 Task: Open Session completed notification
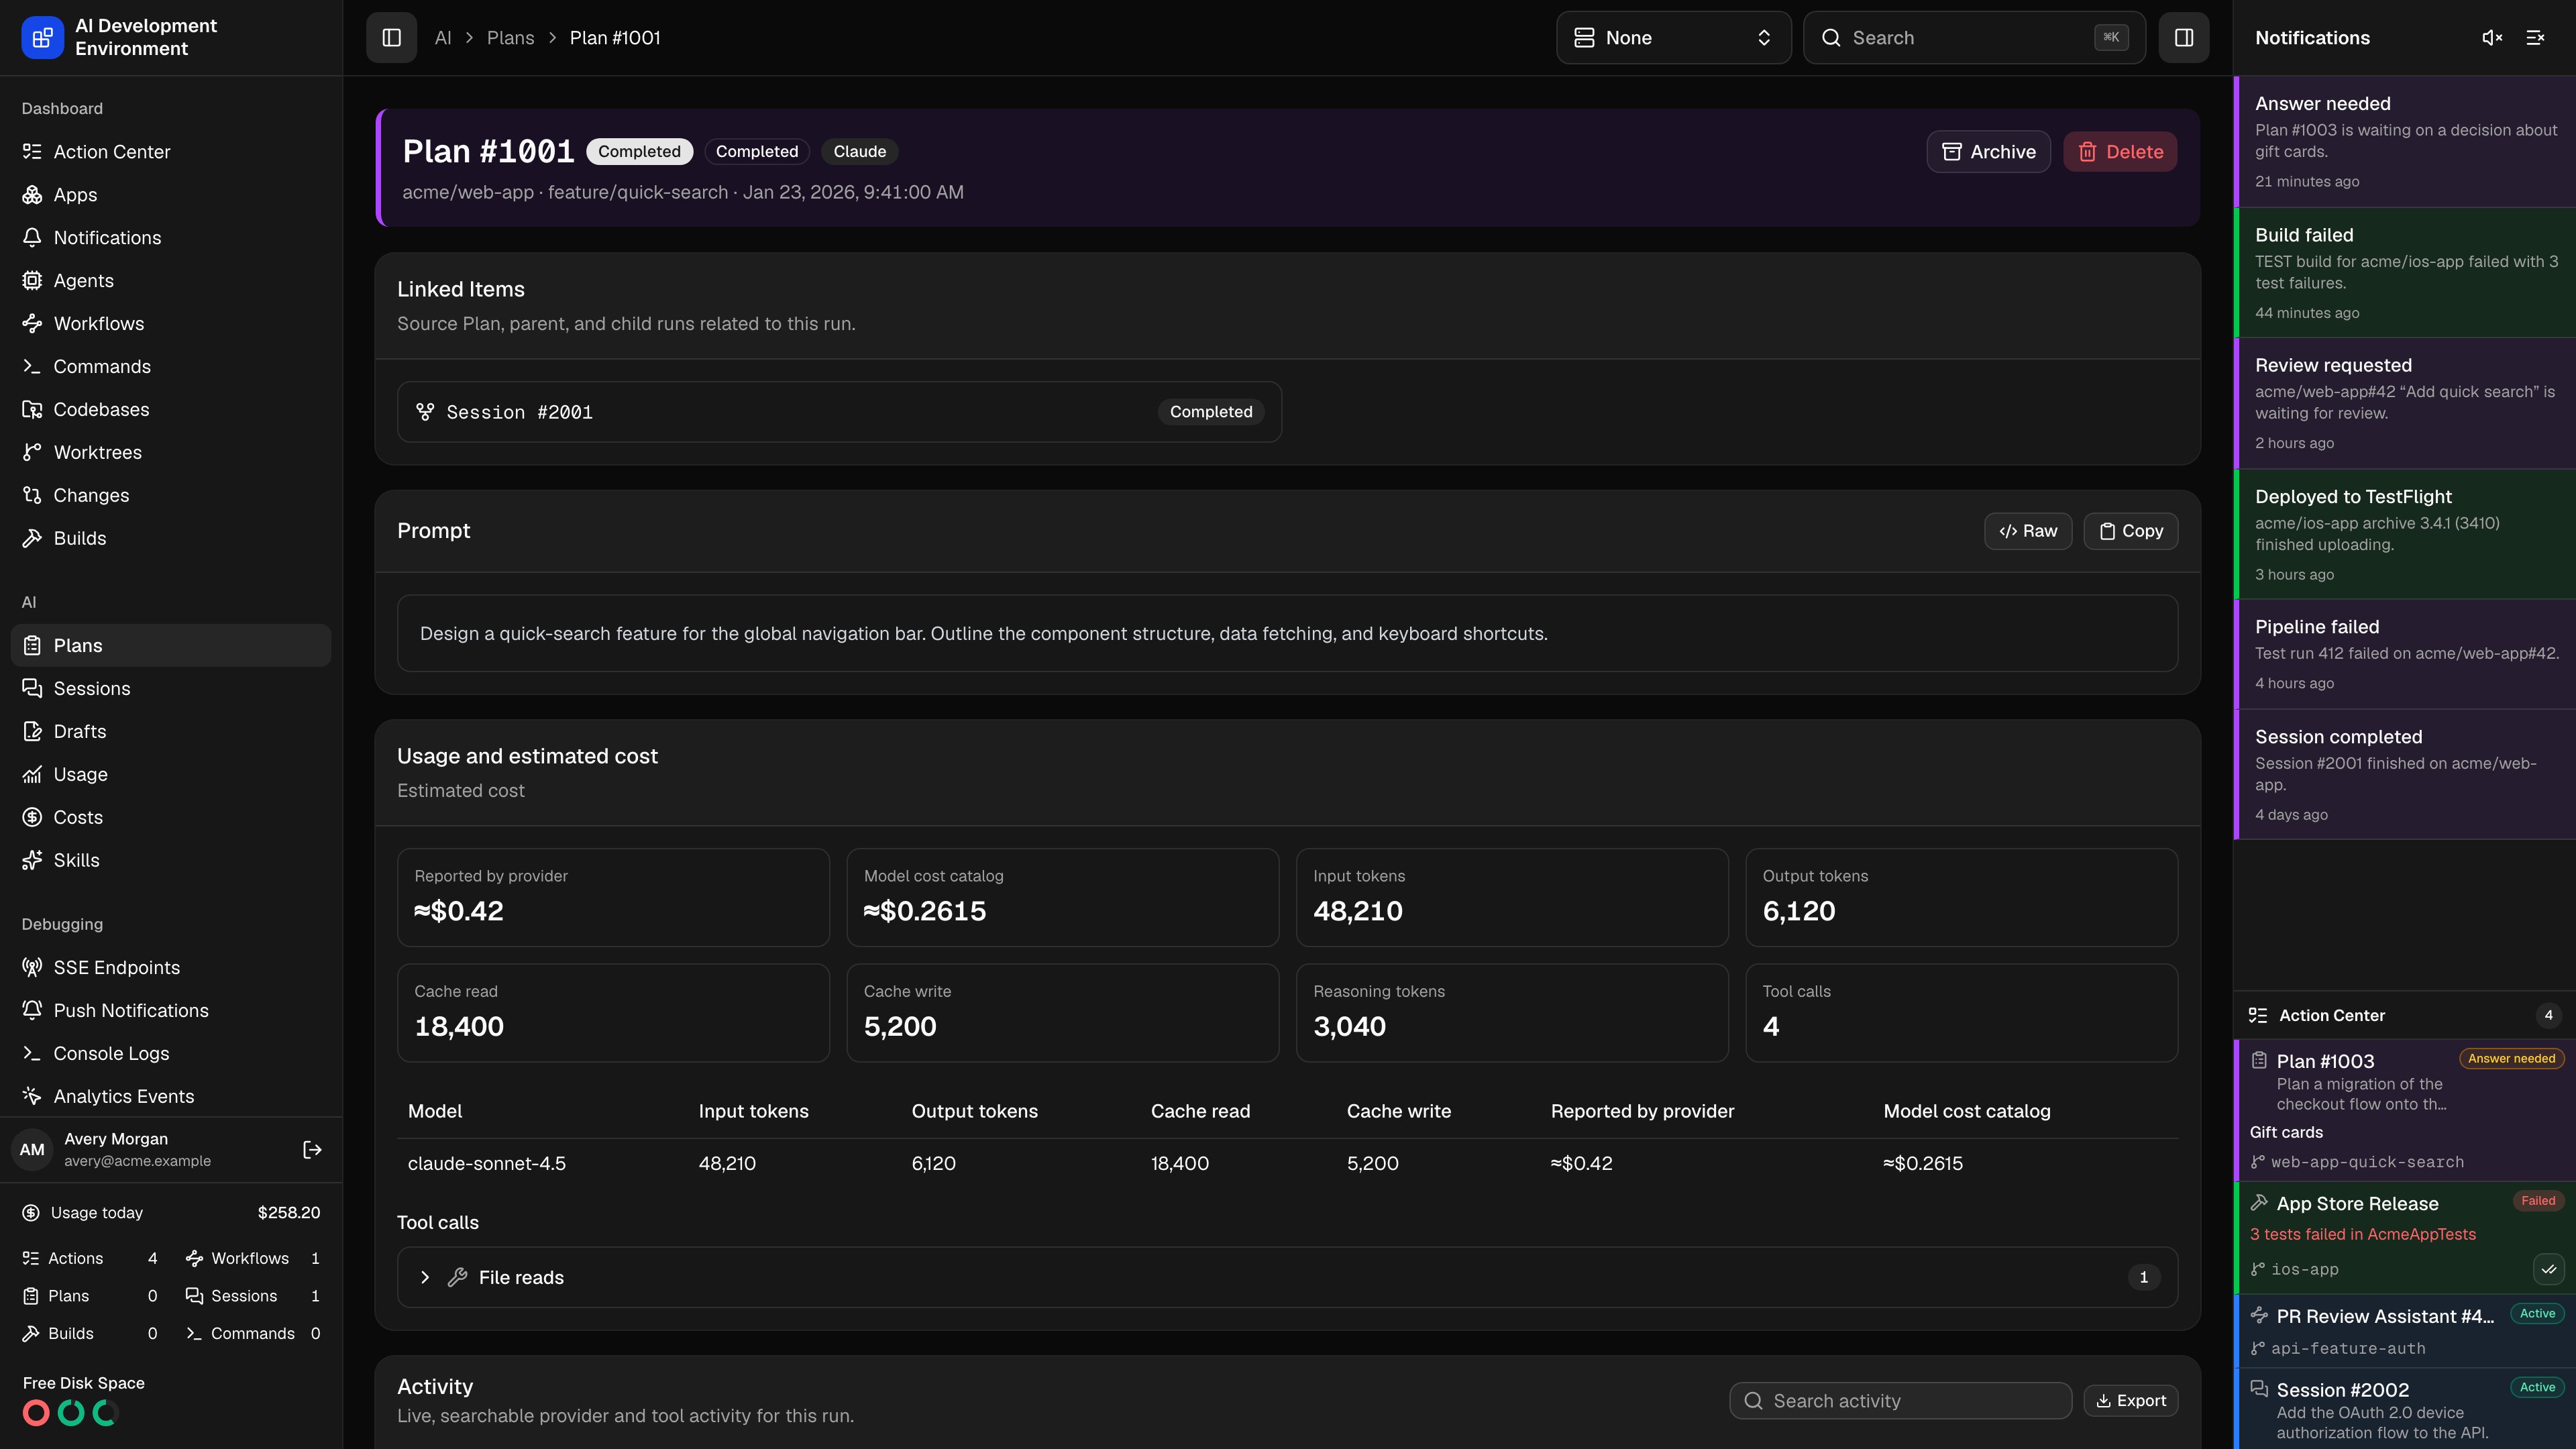(2405, 775)
